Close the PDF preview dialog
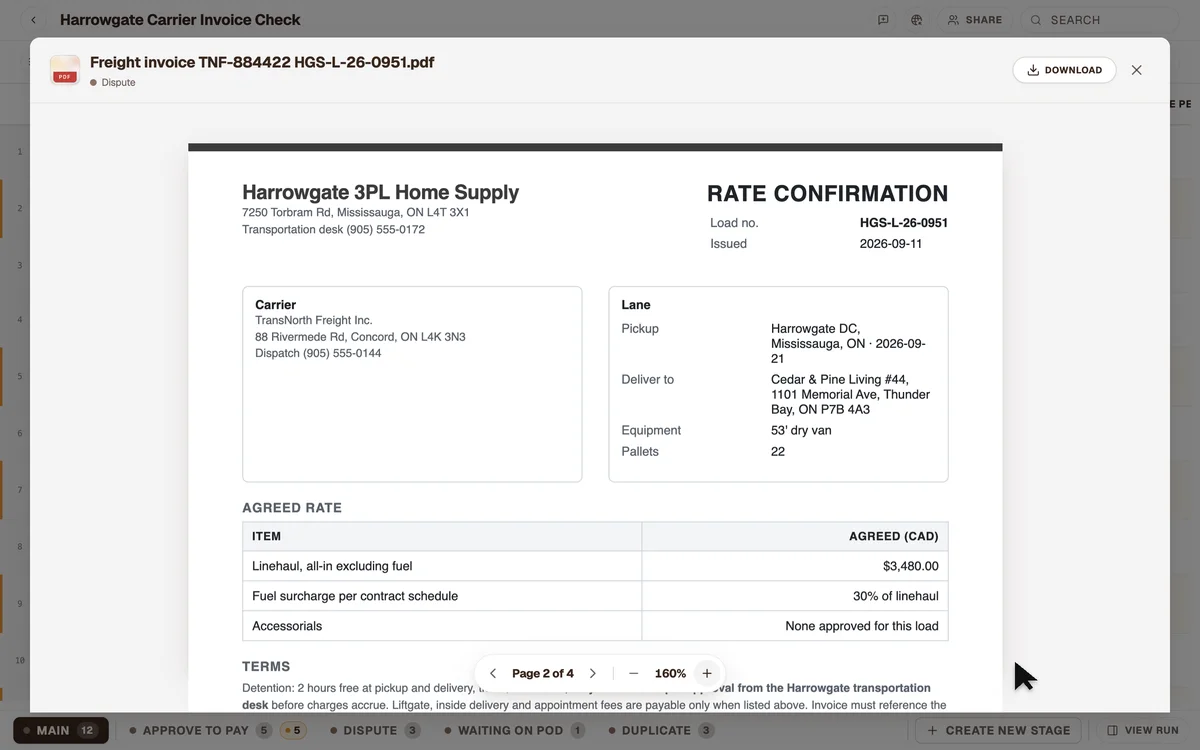Image resolution: width=1200 pixels, height=750 pixels. 1137,70
